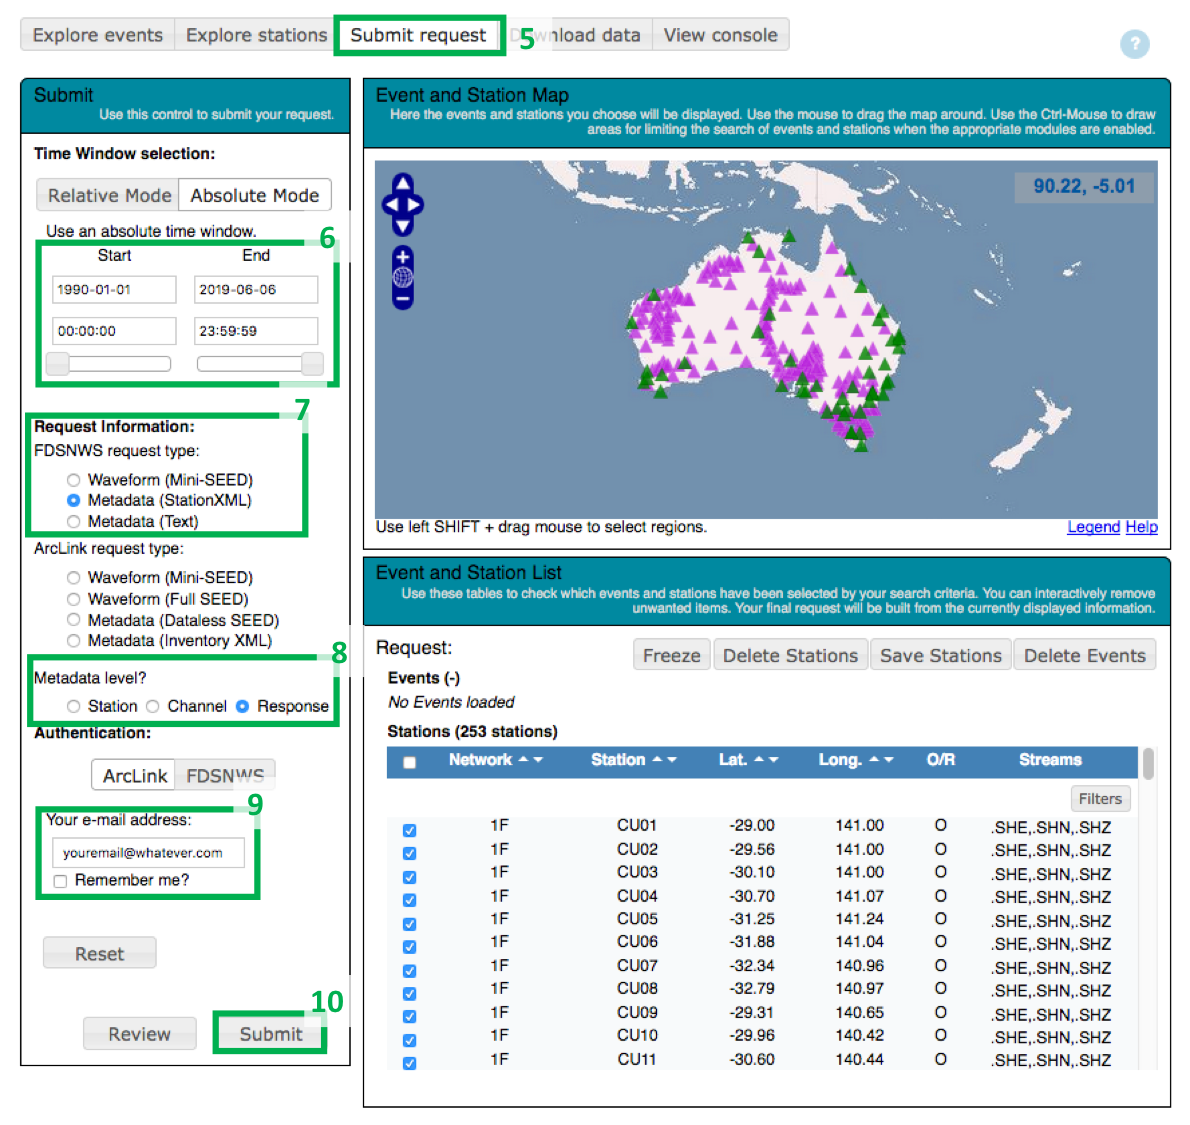Viewport: 1190px width, 1125px height.
Task: Zoom in on the map with the plus icon
Action: [x=402, y=256]
